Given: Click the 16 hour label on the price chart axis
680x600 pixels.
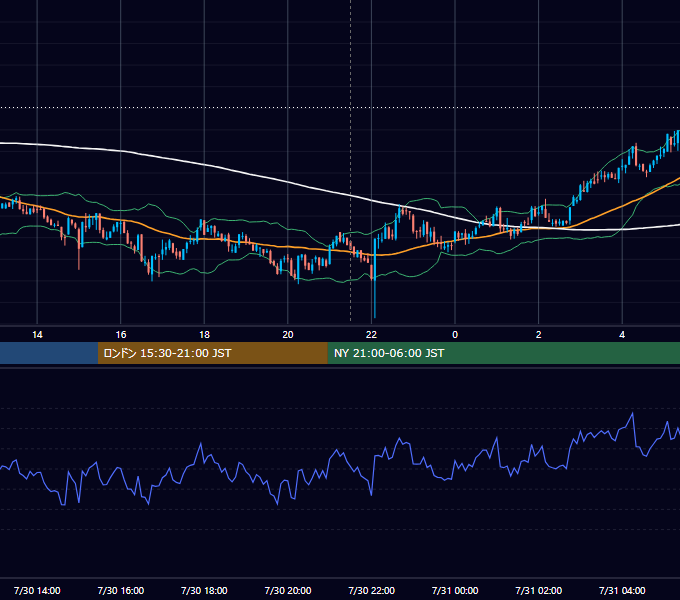Looking at the screenshot, I should tap(121, 335).
